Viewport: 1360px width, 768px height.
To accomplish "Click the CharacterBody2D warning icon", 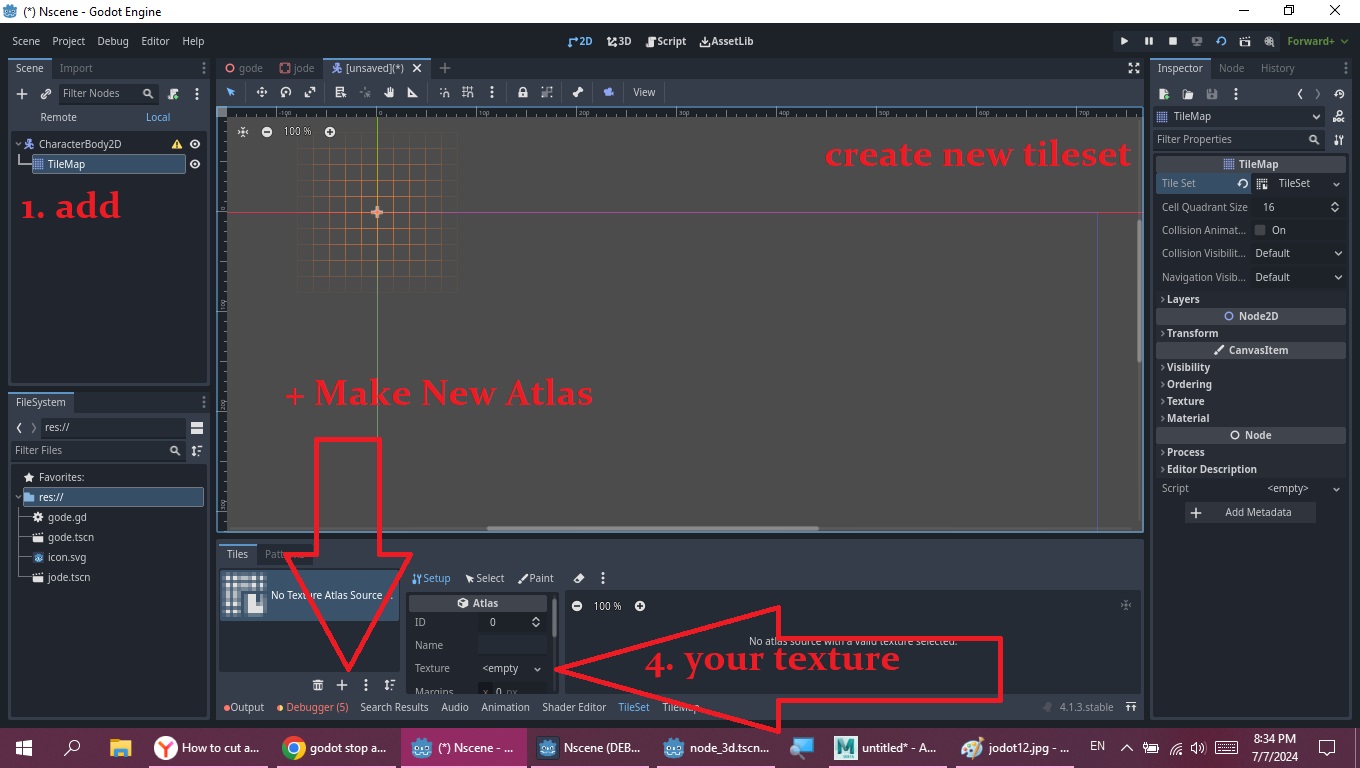I will [177, 144].
